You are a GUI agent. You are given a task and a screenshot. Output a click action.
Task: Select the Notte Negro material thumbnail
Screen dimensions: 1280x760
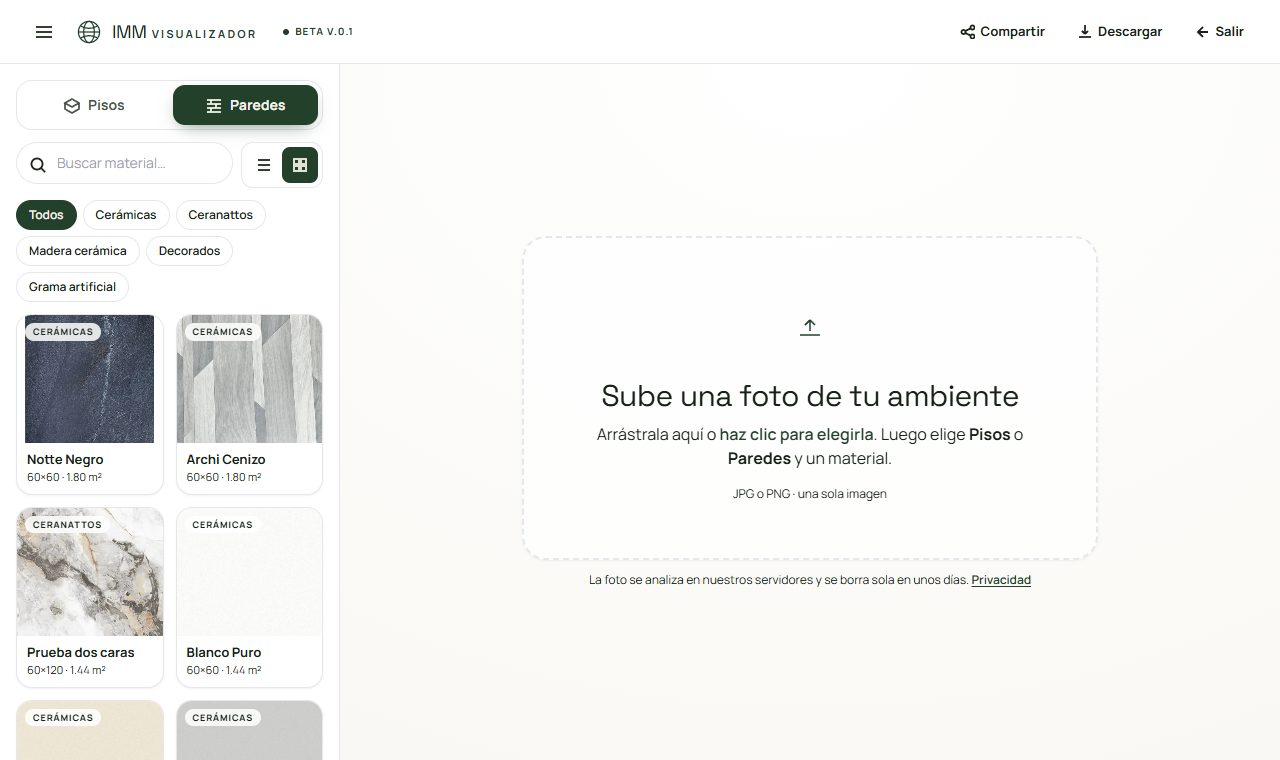tap(90, 379)
